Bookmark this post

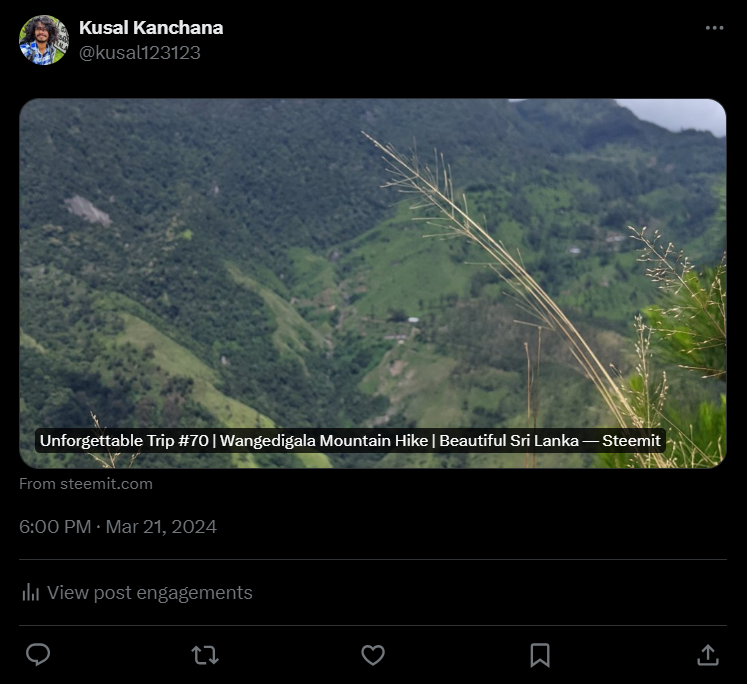coord(540,655)
